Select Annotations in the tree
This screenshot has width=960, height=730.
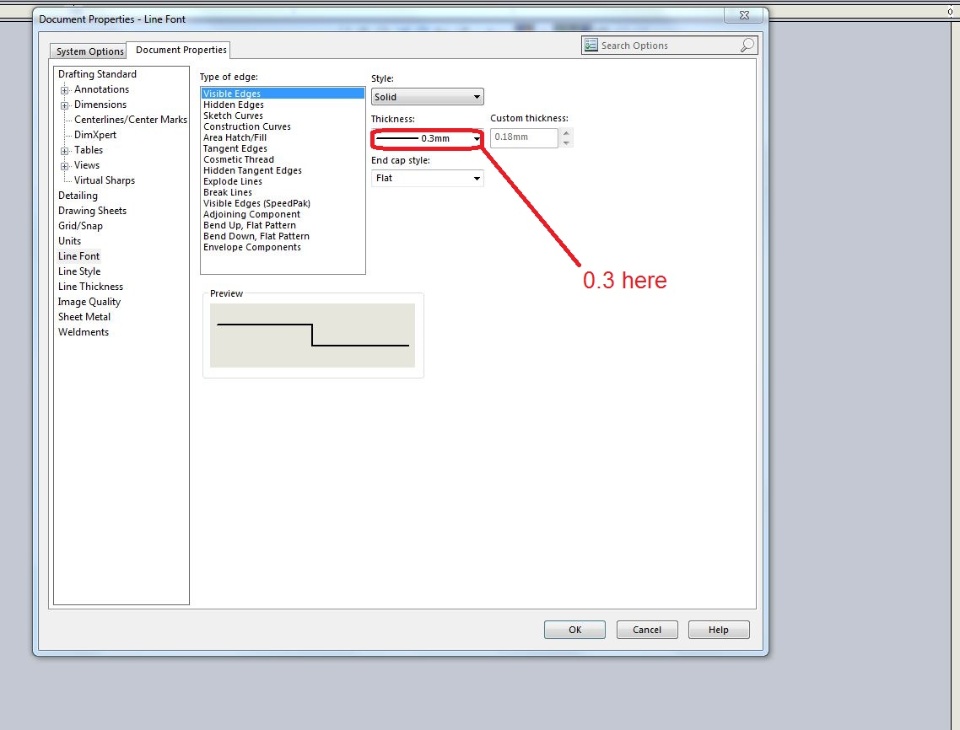coord(102,89)
